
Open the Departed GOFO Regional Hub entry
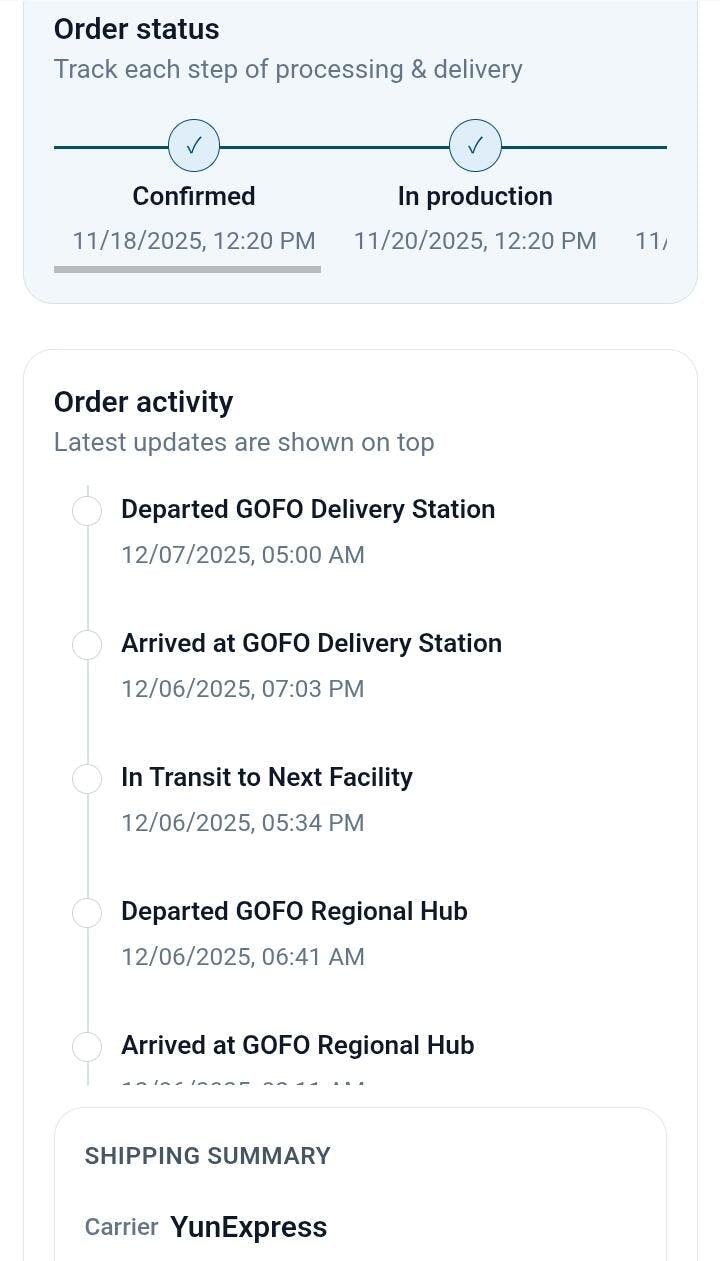[294, 911]
